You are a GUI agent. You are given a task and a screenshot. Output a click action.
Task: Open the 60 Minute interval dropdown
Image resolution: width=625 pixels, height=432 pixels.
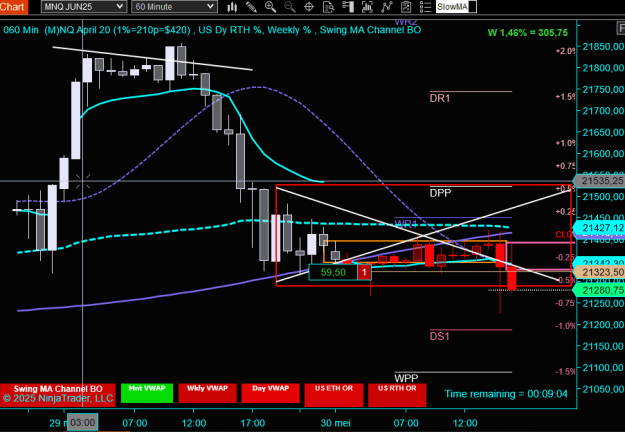(174, 6)
